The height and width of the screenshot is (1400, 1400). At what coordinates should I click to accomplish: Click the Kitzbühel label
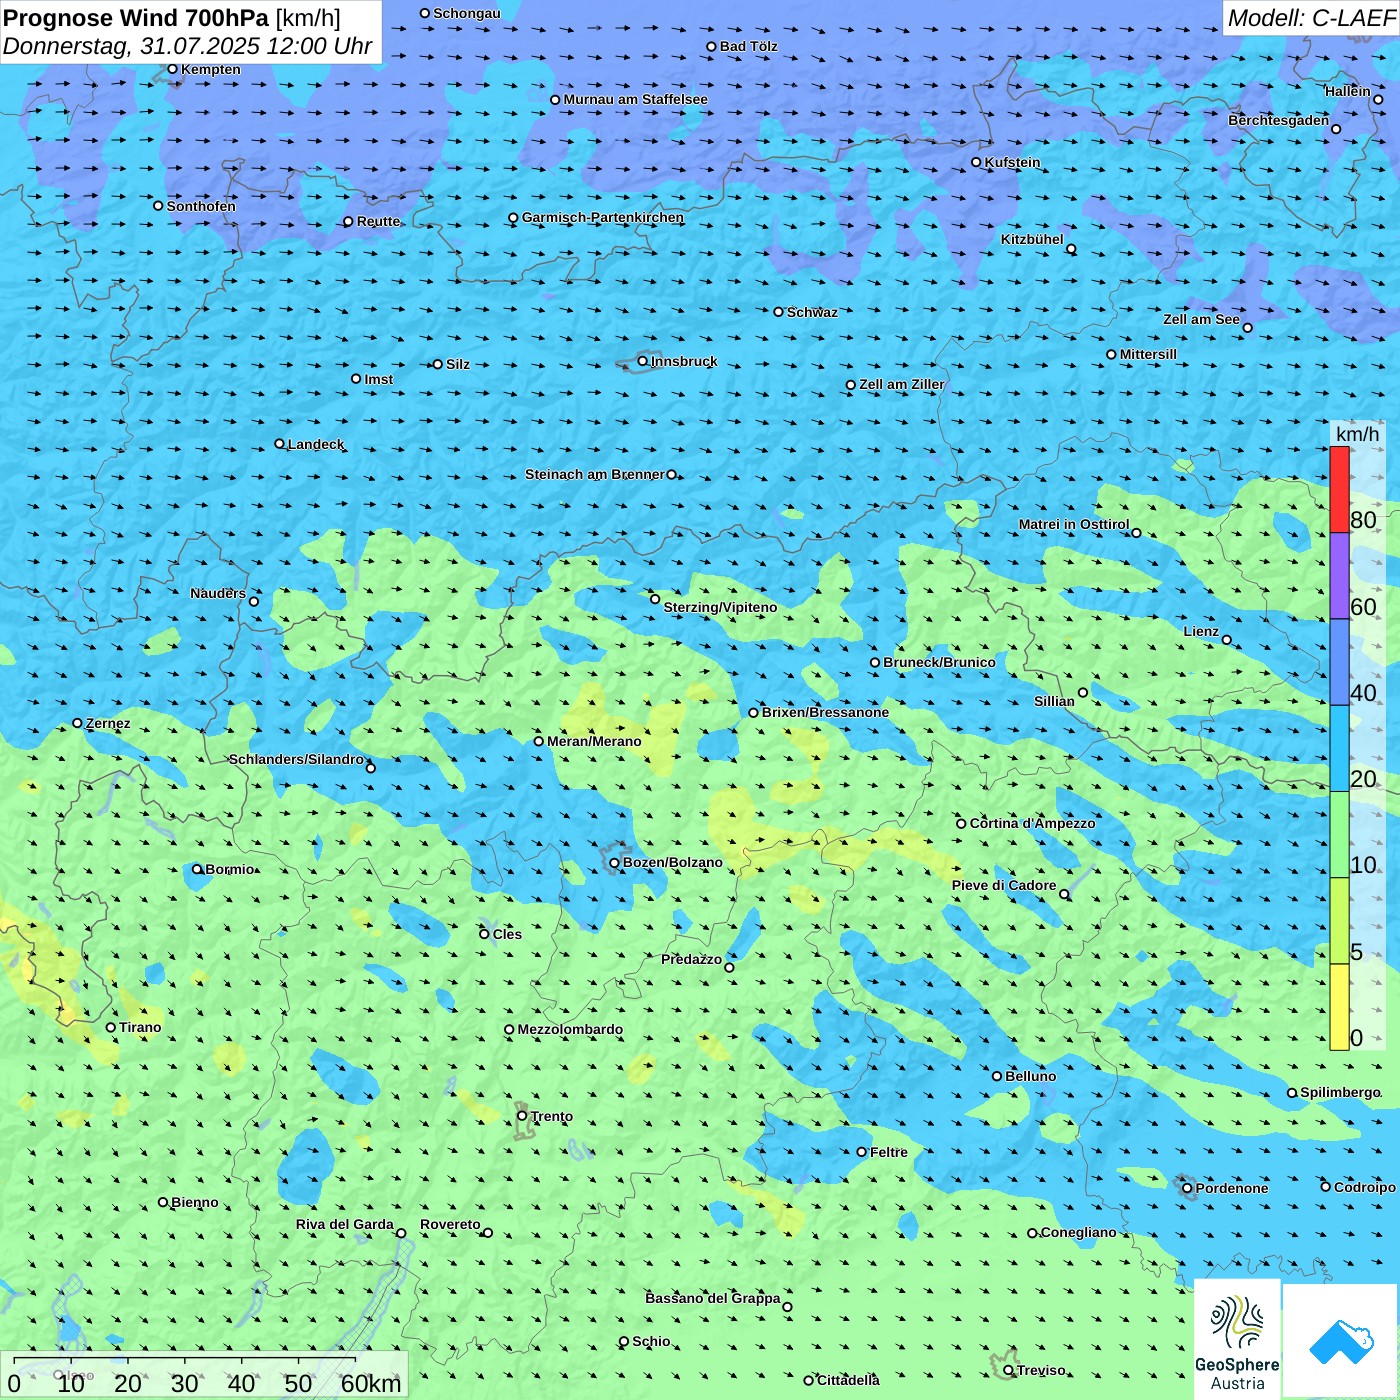1032,239
